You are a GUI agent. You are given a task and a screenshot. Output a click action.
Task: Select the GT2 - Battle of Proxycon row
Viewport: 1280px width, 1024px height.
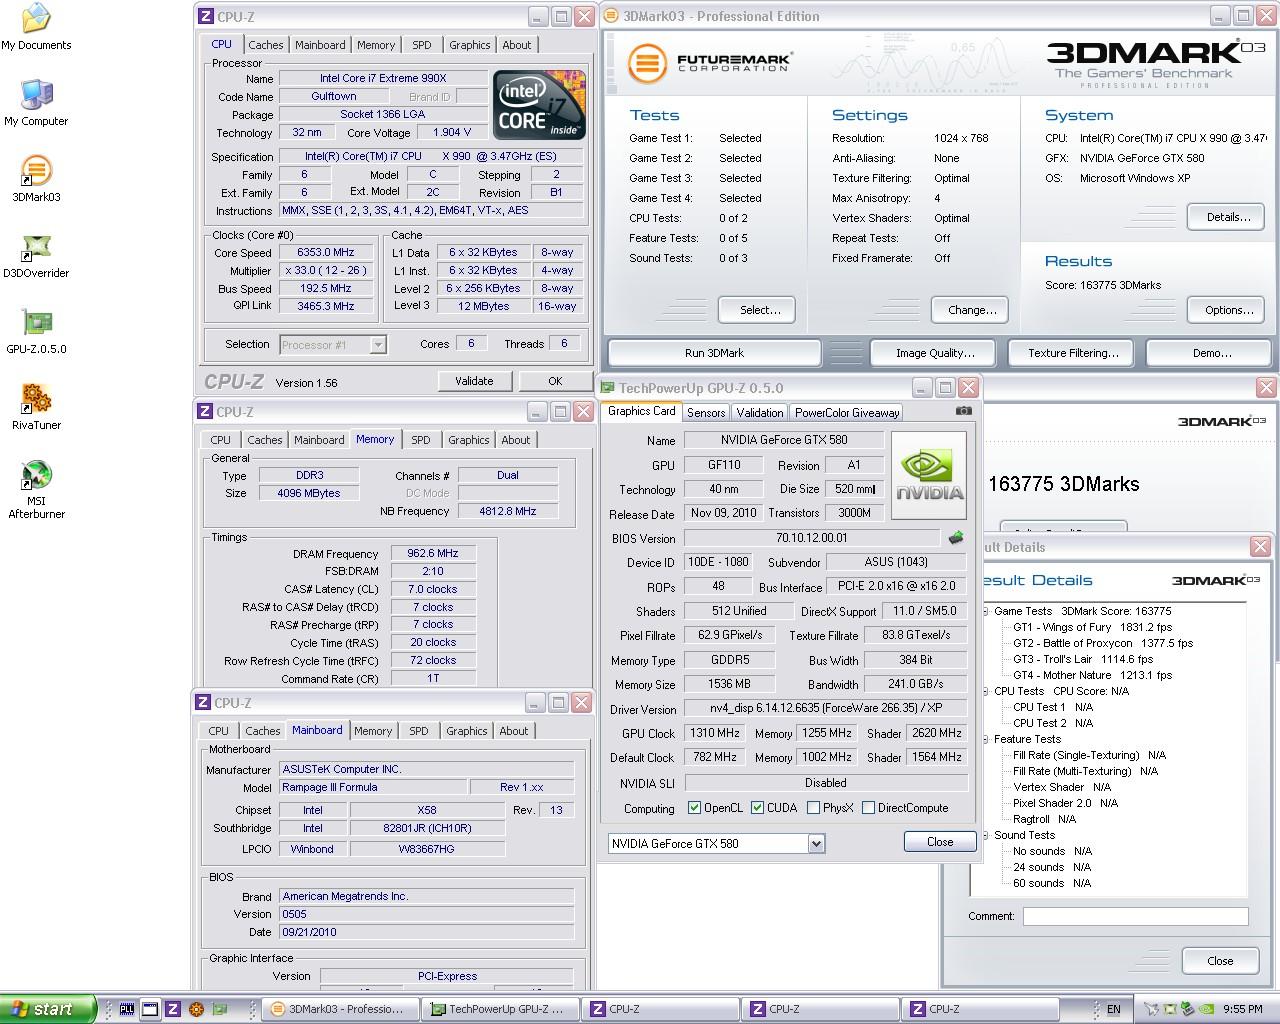point(1102,643)
